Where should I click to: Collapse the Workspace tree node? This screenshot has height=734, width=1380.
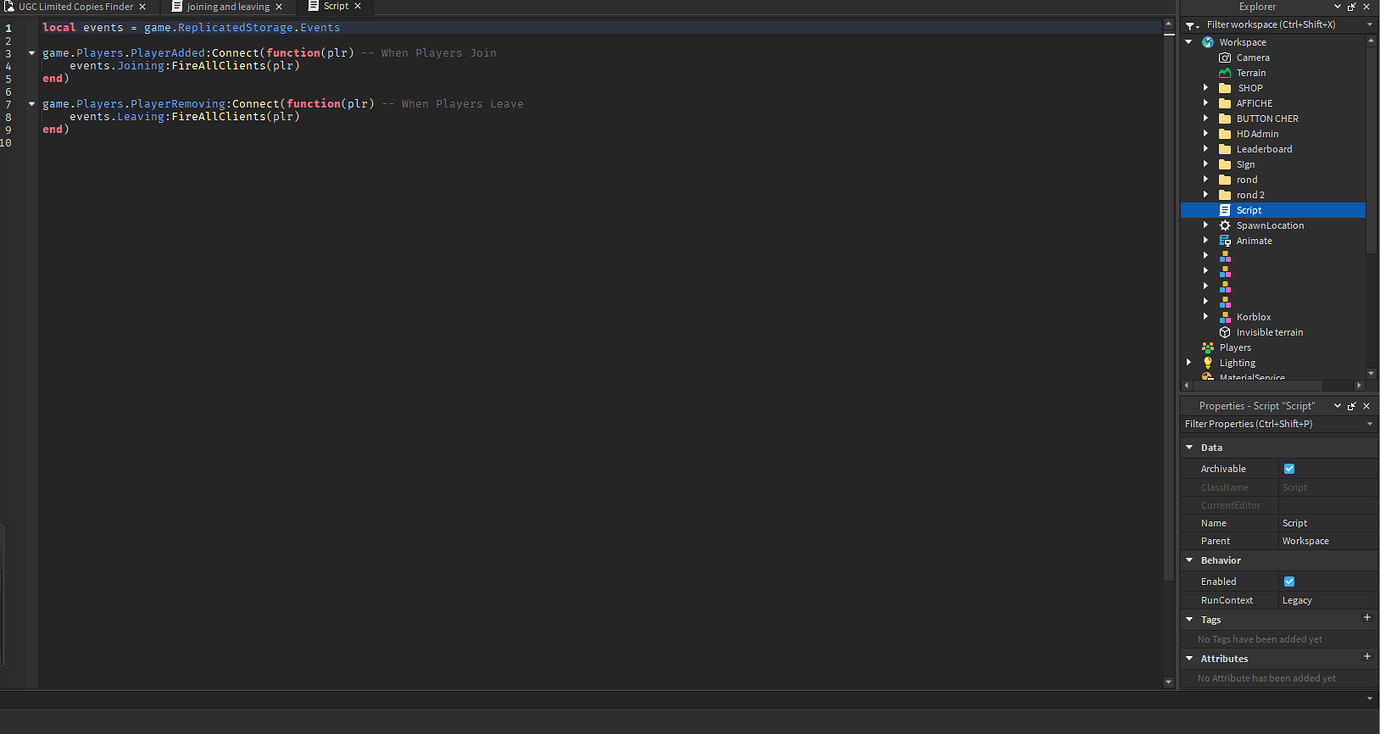coord(1189,41)
